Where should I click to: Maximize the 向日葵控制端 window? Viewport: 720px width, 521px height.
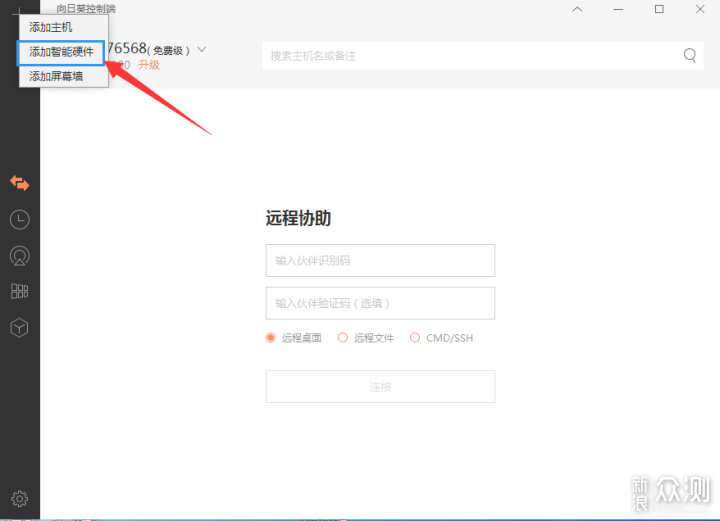pyautogui.click(x=659, y=9)
